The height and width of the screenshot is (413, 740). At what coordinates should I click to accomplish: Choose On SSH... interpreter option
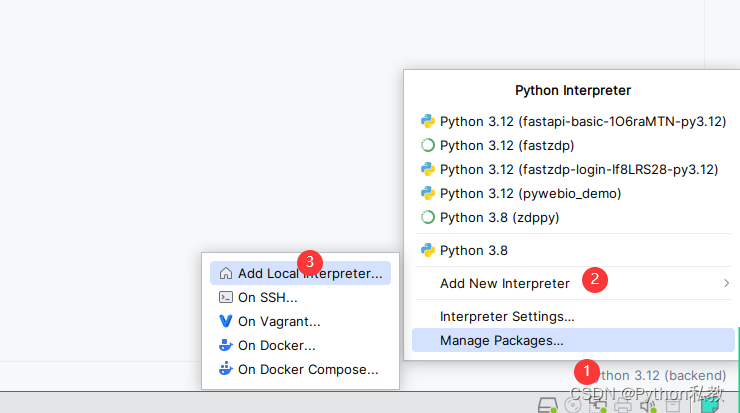click(x=300, y=297)
